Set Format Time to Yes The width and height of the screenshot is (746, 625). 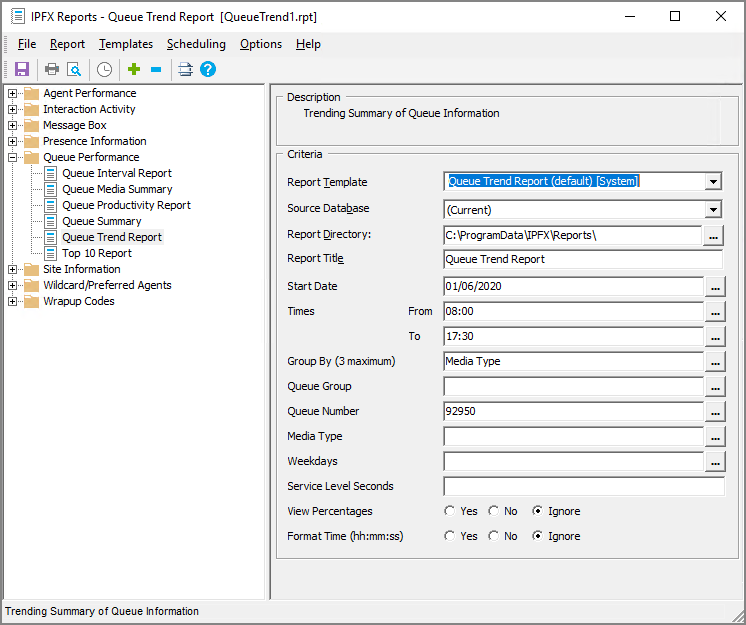pyautogui.click(x=450, y=536)
